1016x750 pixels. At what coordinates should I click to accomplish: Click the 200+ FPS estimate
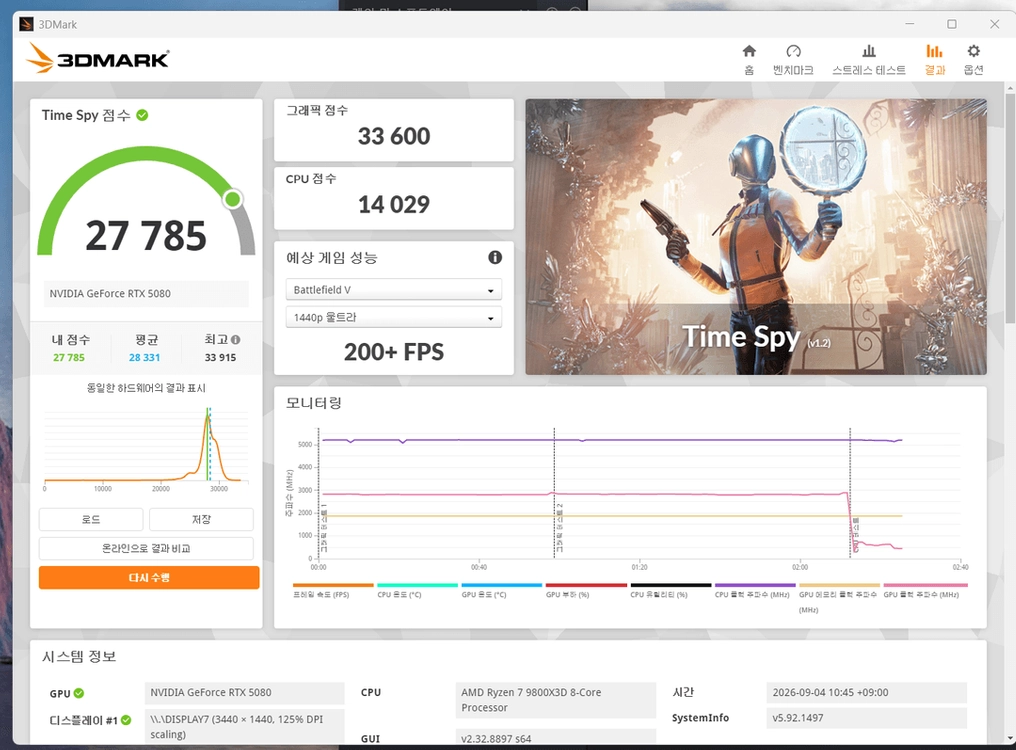(394, 352)
